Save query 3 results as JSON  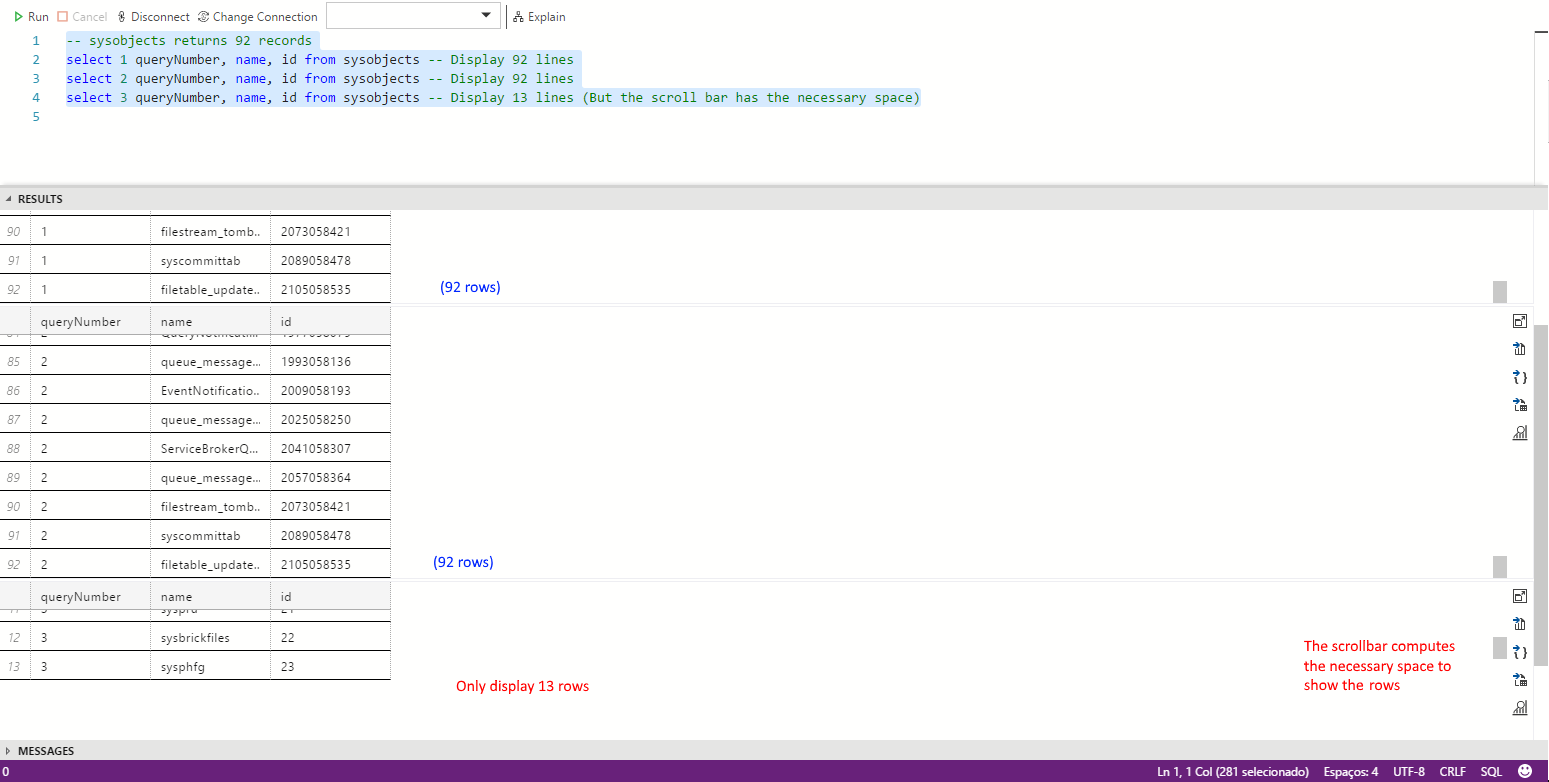coord(1520,652)
